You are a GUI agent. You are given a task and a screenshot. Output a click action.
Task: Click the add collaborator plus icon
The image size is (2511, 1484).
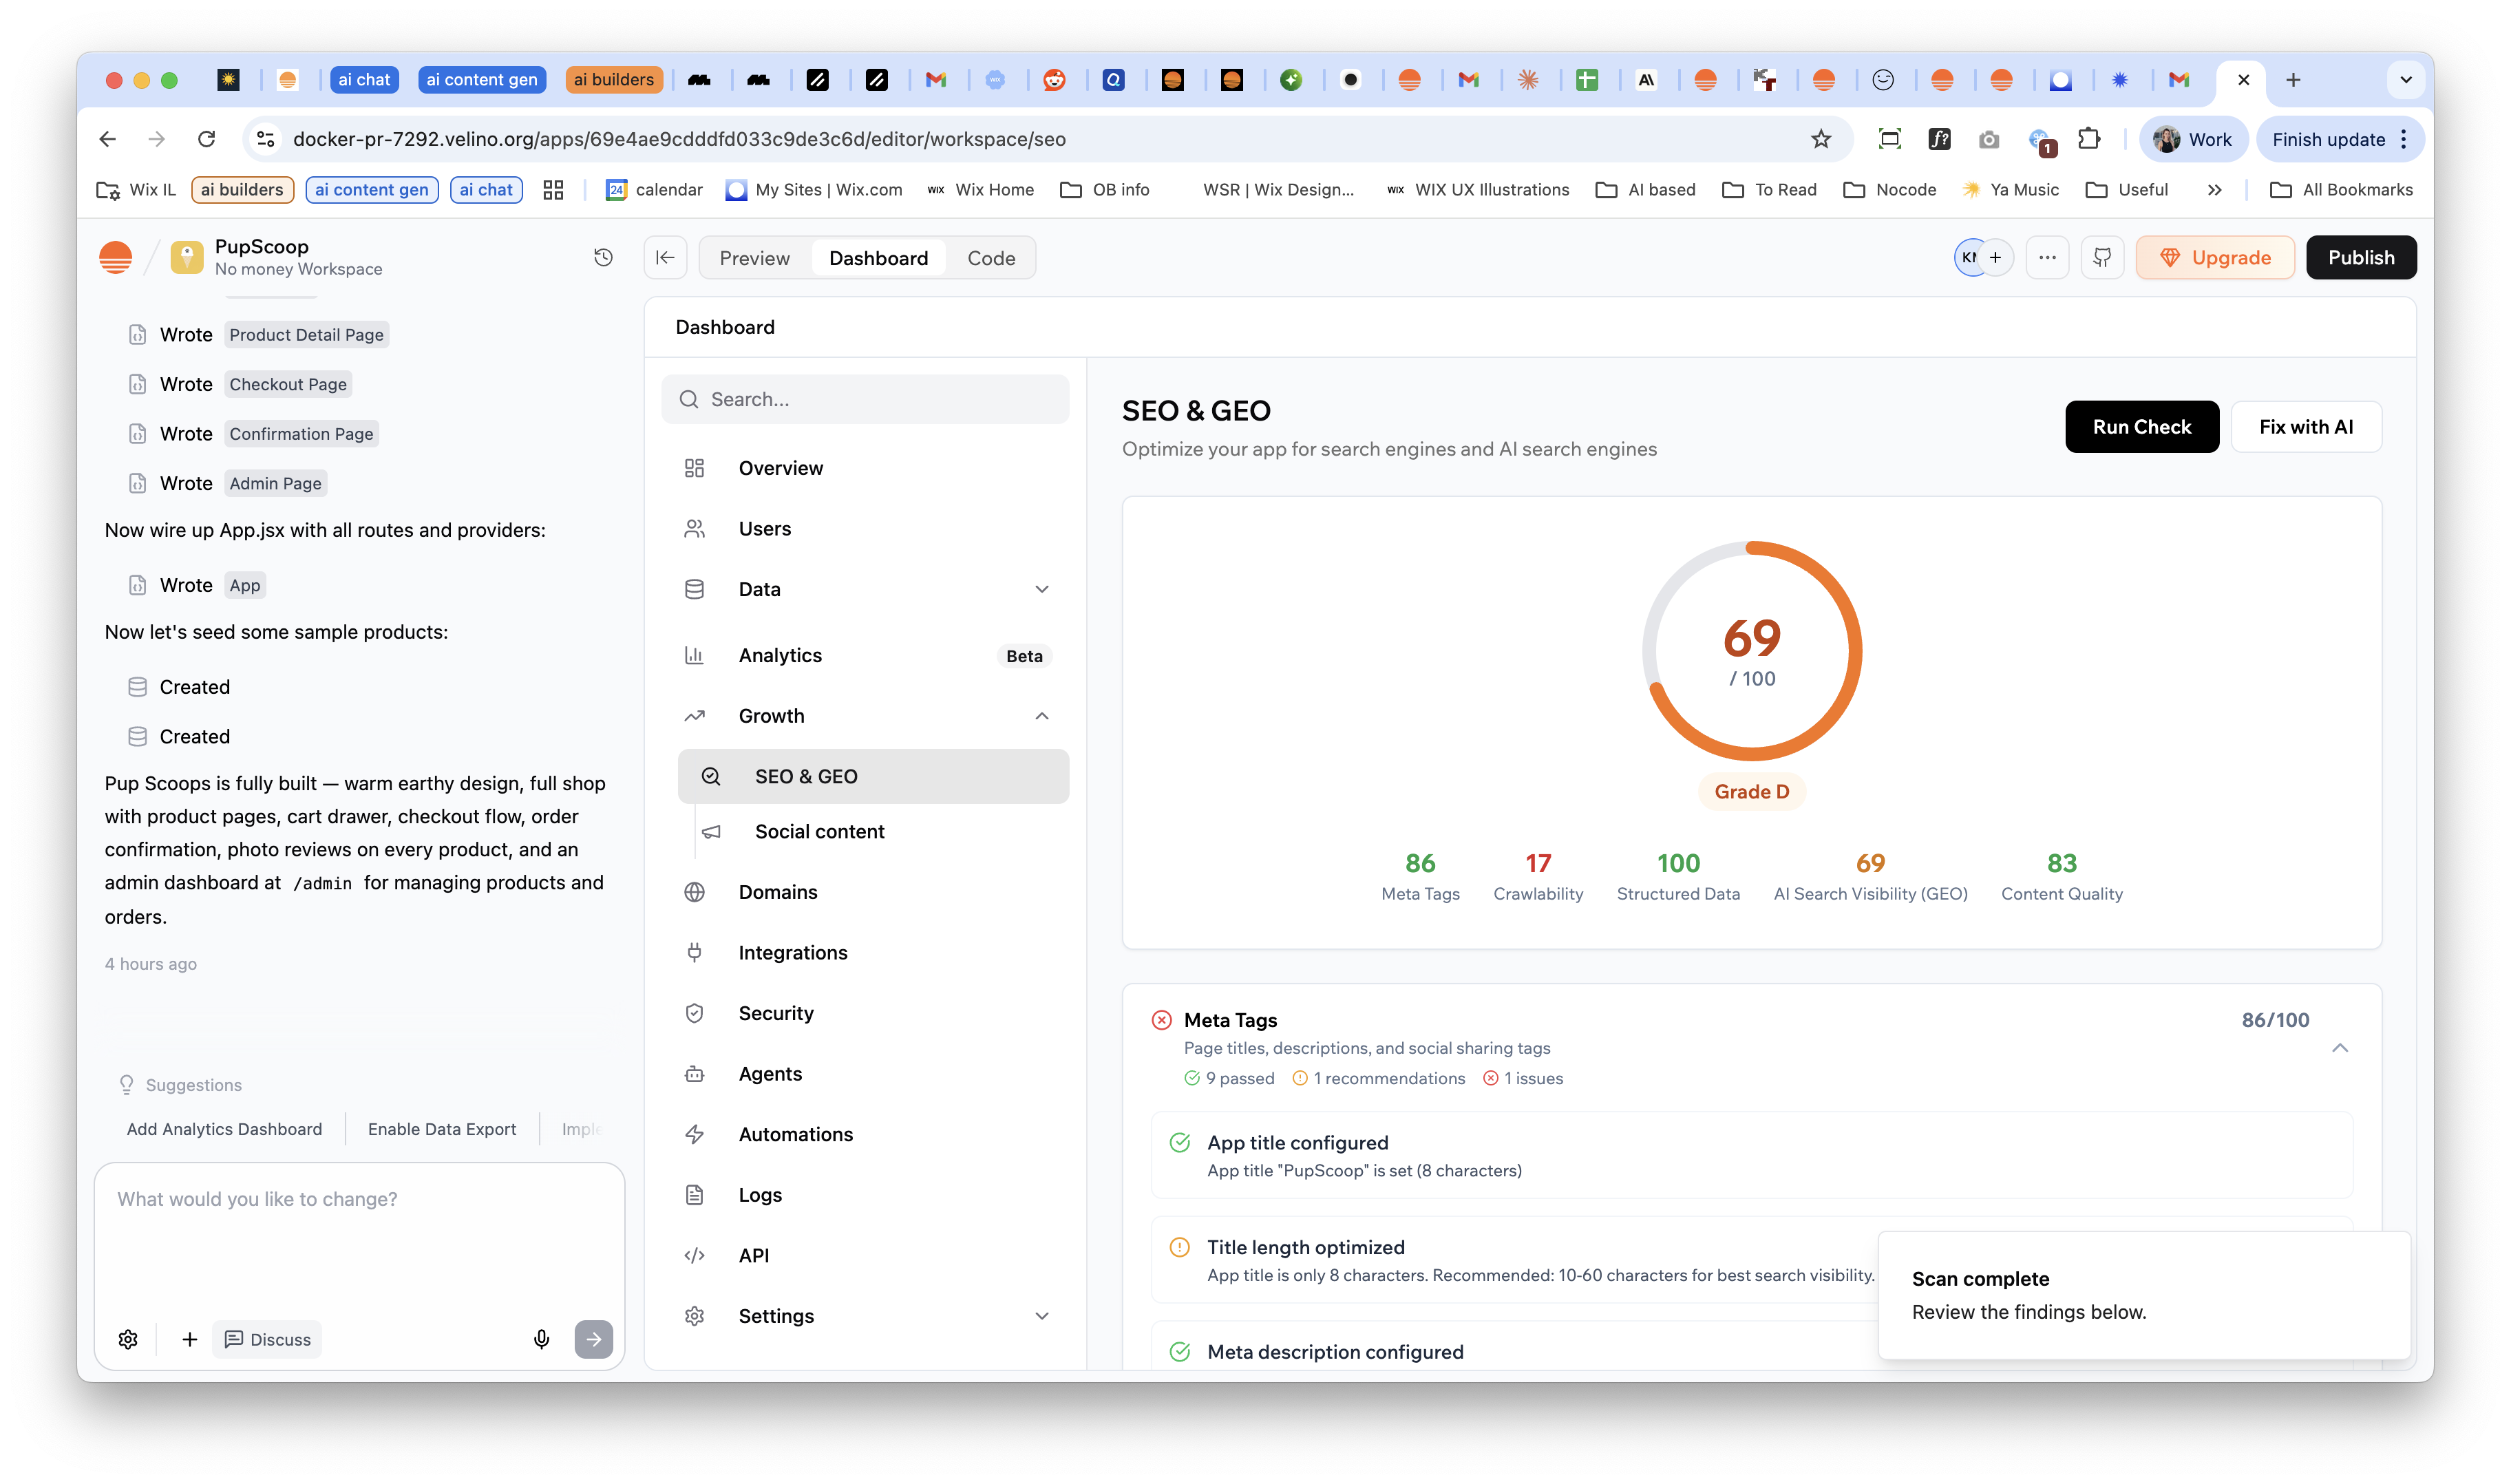click(x=1995, y=258)
